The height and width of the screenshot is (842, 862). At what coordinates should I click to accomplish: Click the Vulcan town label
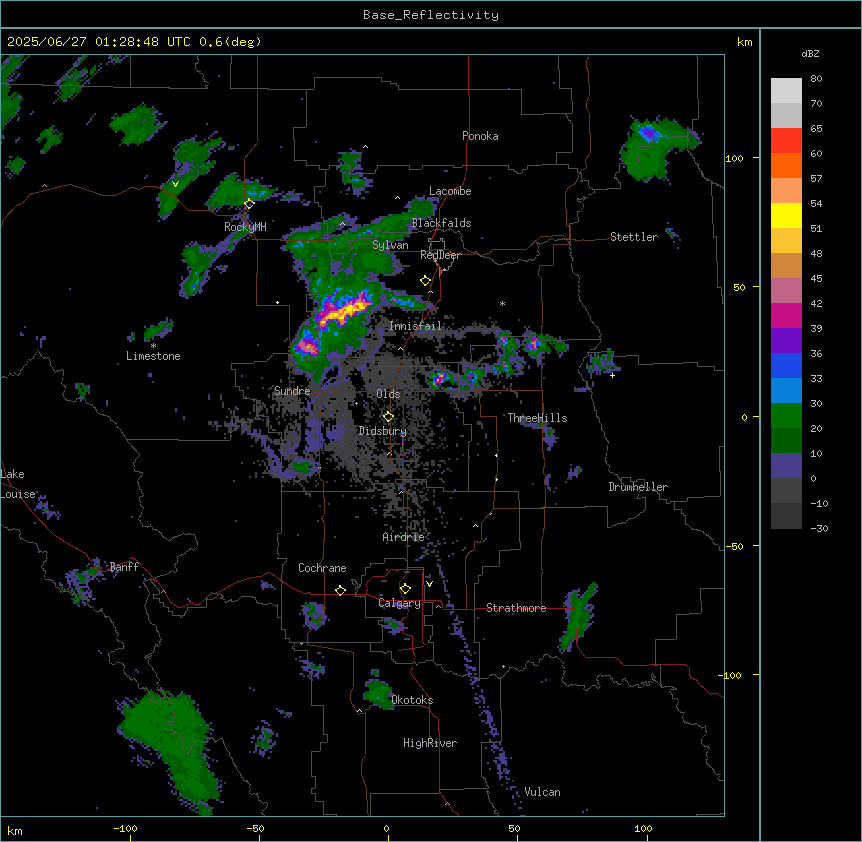tap(543, 792)
